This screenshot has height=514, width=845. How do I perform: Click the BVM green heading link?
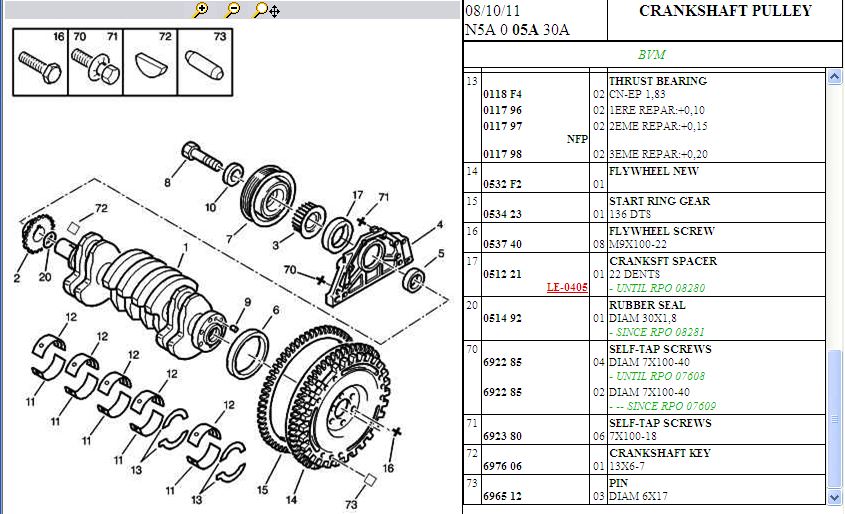pos(651,55)
